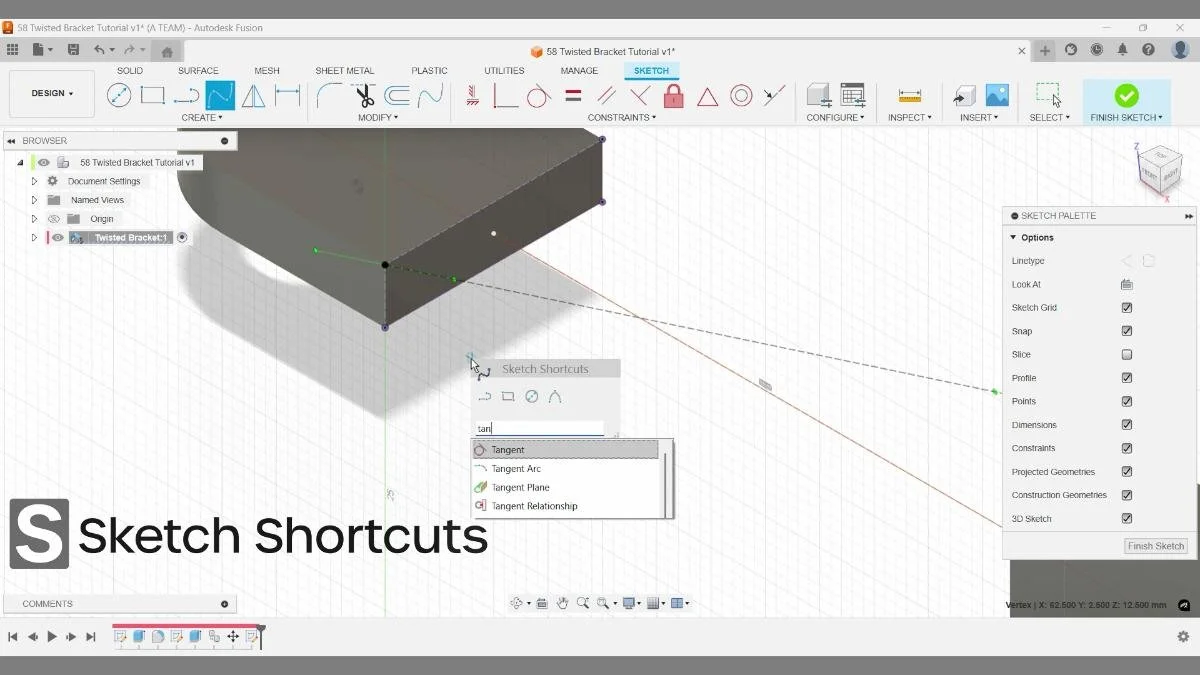
Task: Hide the Twisted Bracket:1 body
Action: (57, 237)
